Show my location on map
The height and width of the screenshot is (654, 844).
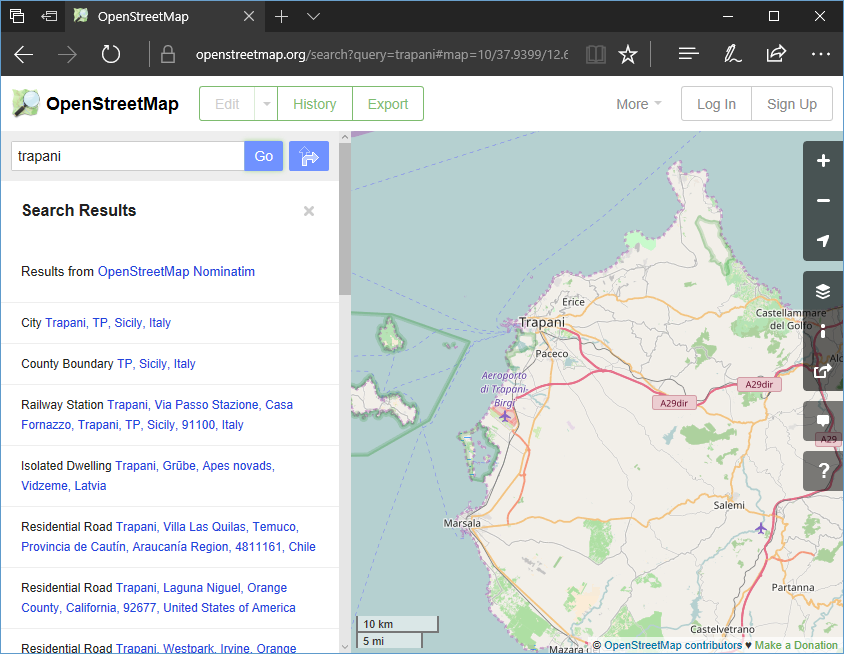[822, 241]
